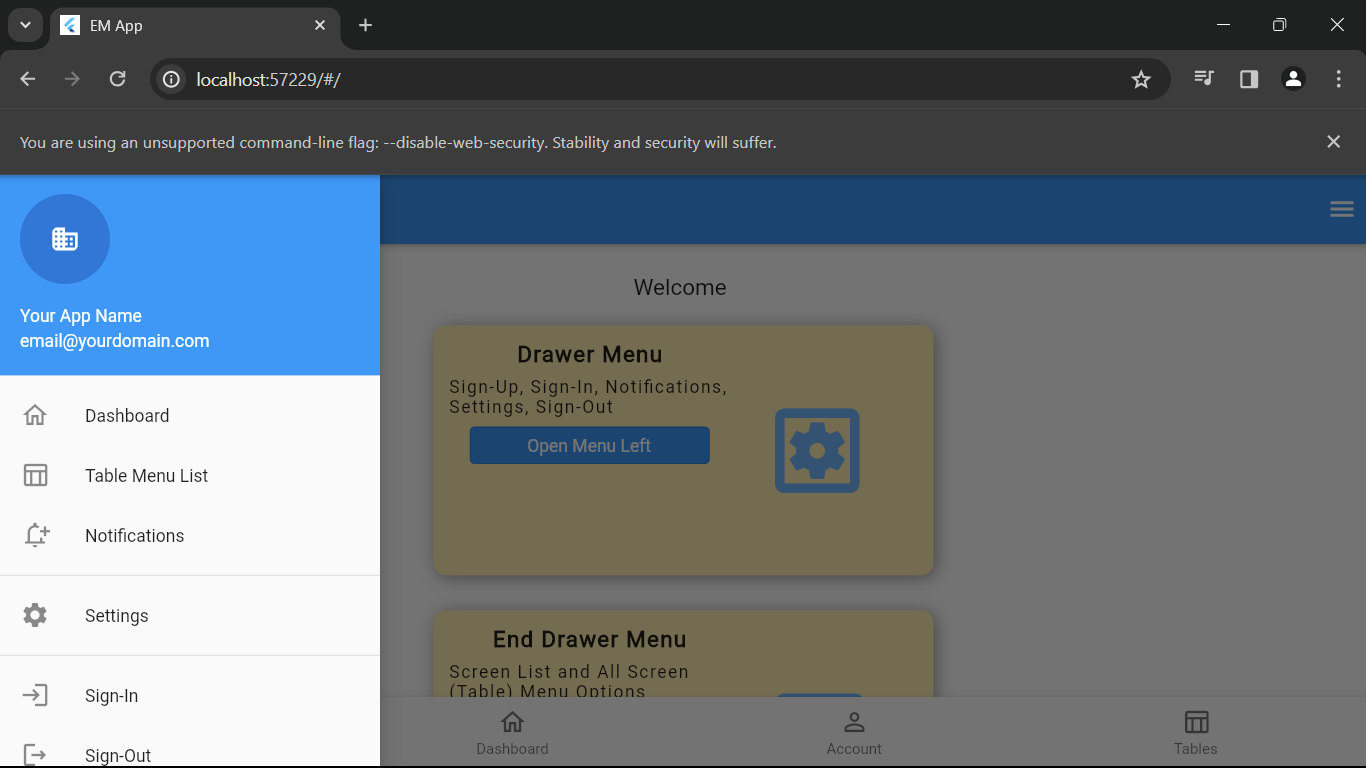Click the Open Menu Left button
1366x768 pixels.
click(590, 445)
